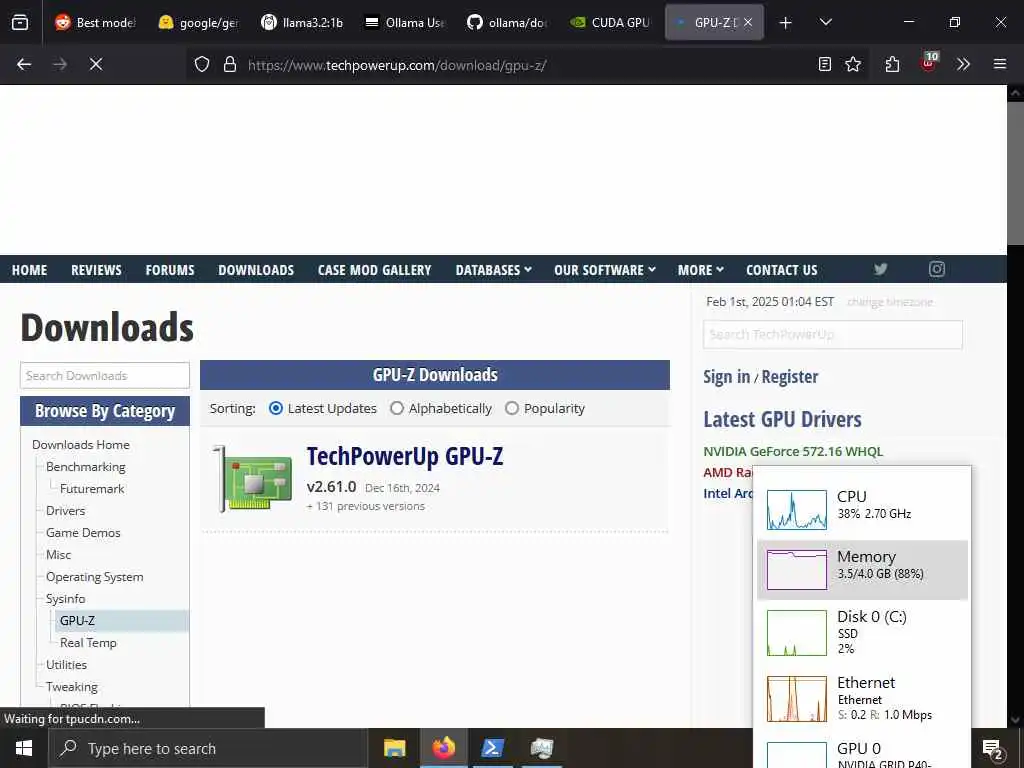1024x768 pixels.
Task: Close the GPU-Z tab
Action: click(748, 22)
